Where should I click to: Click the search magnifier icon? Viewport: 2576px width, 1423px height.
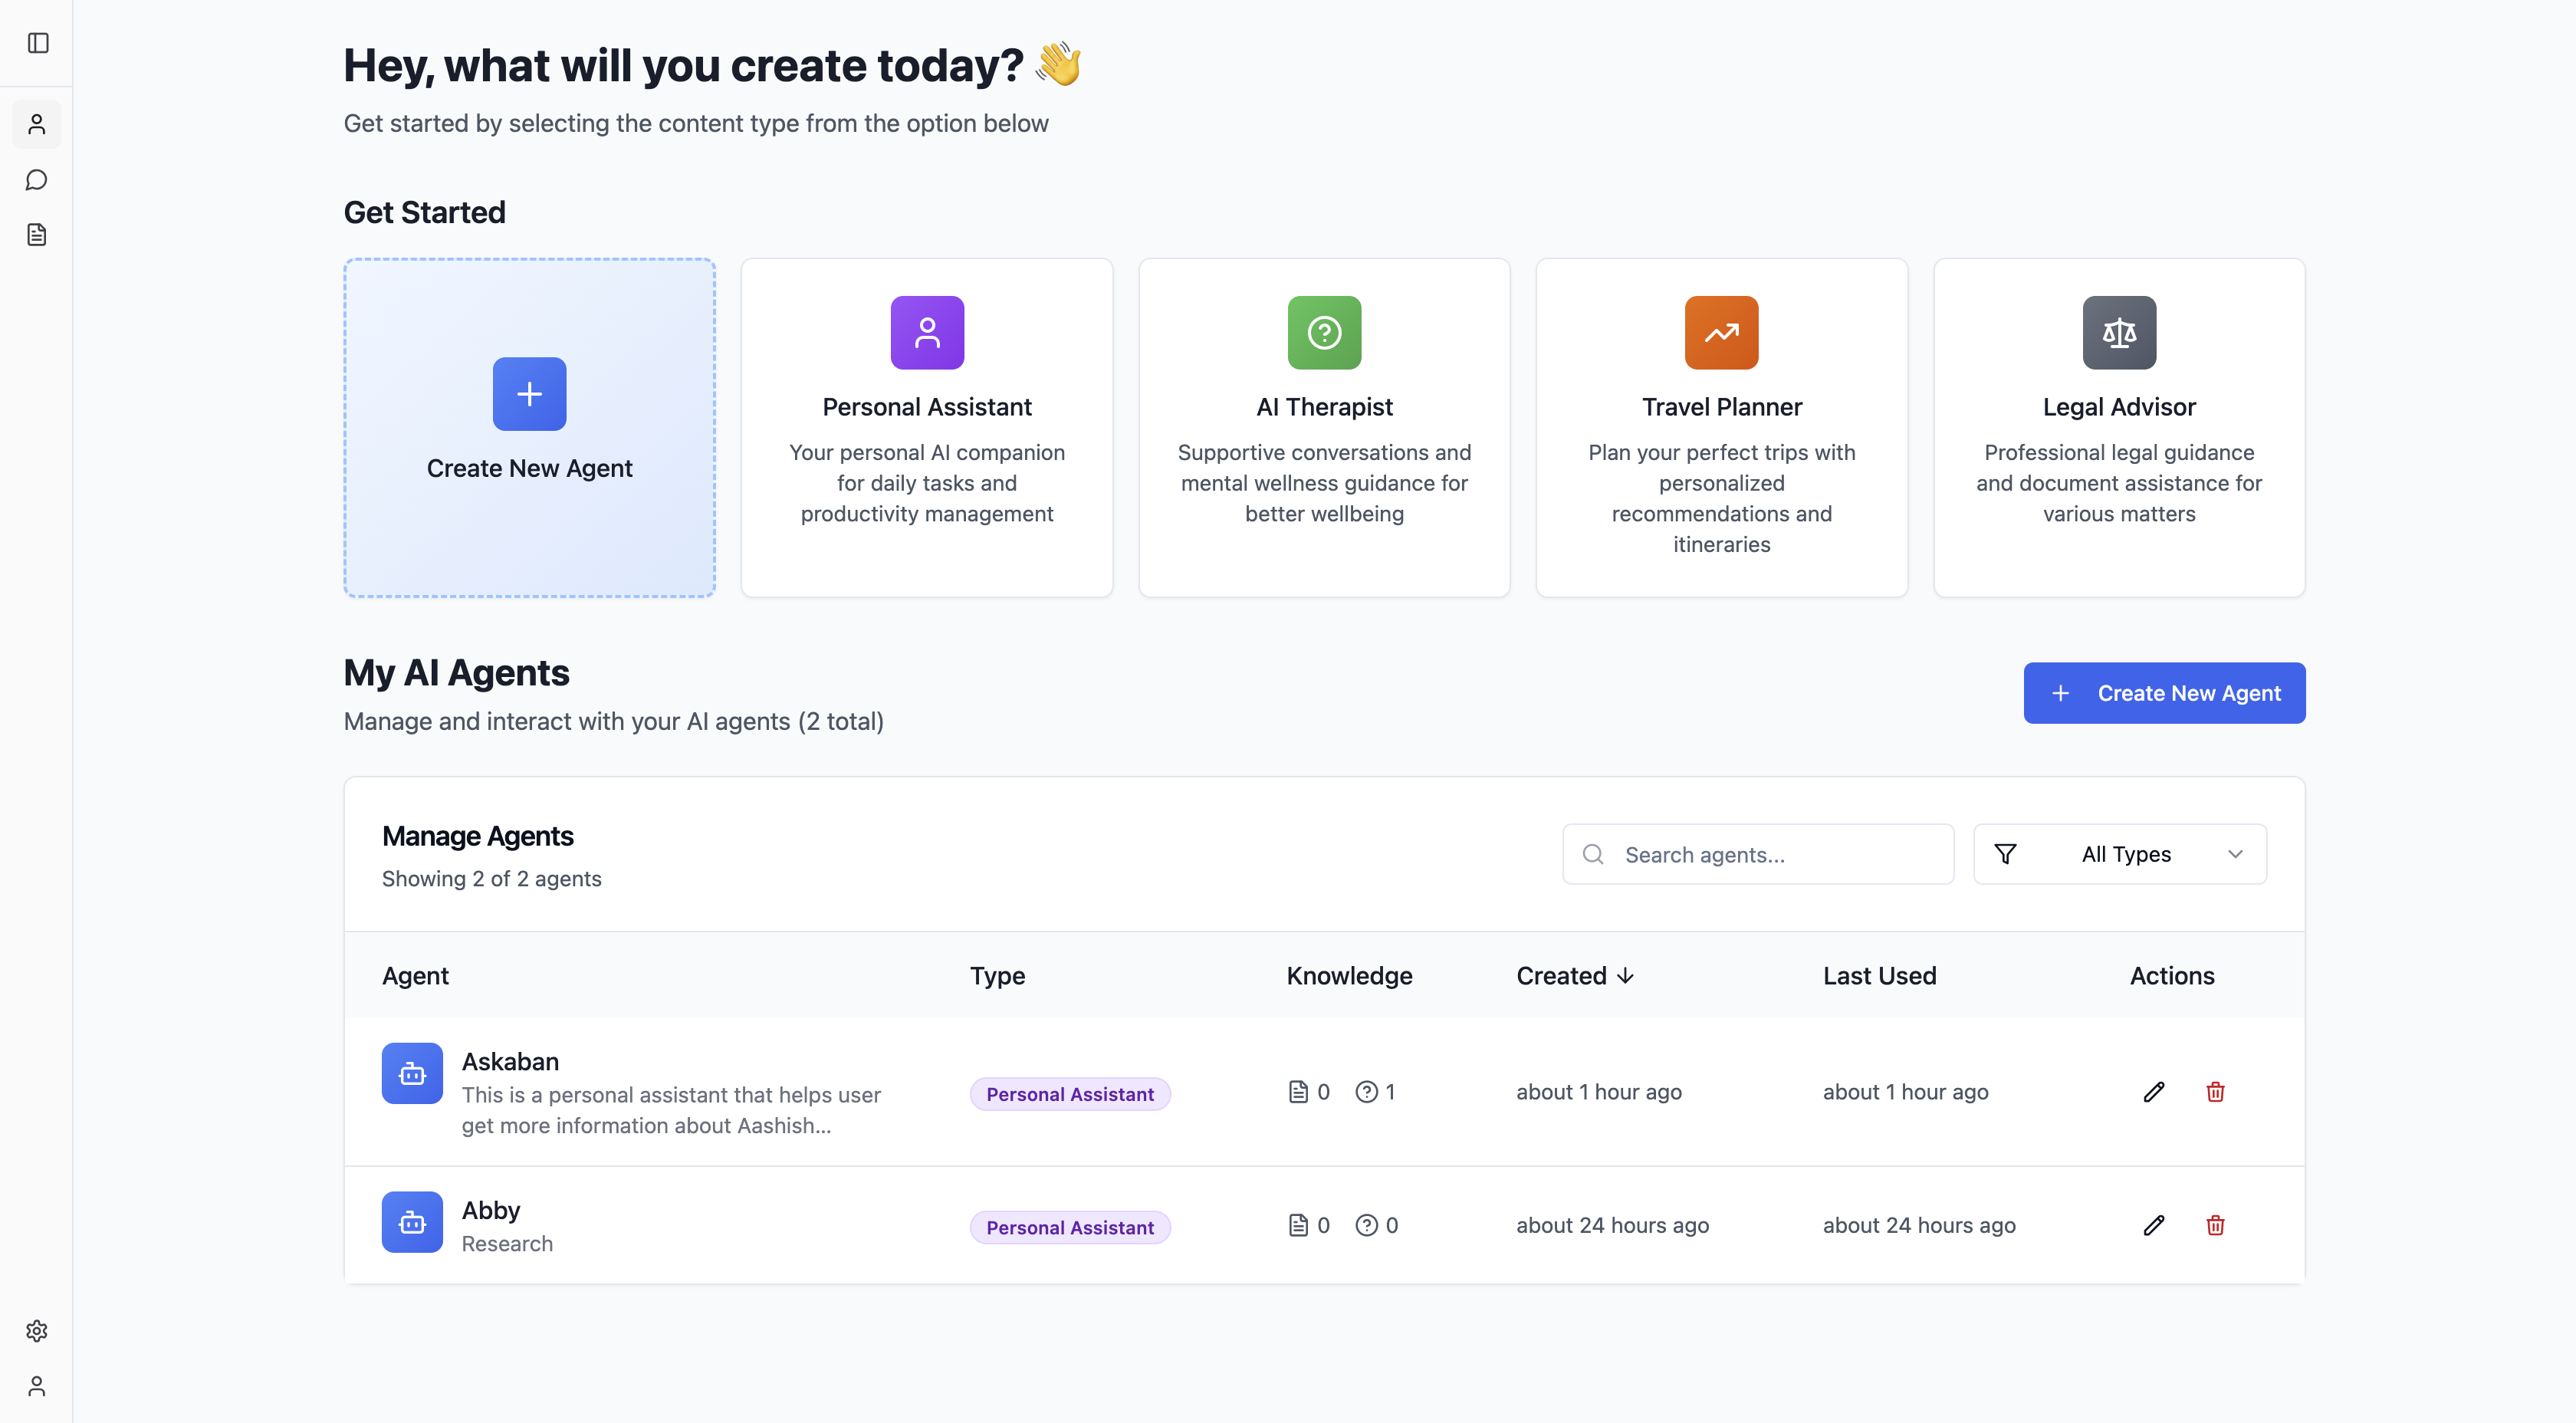click(x=1593, y=854)
